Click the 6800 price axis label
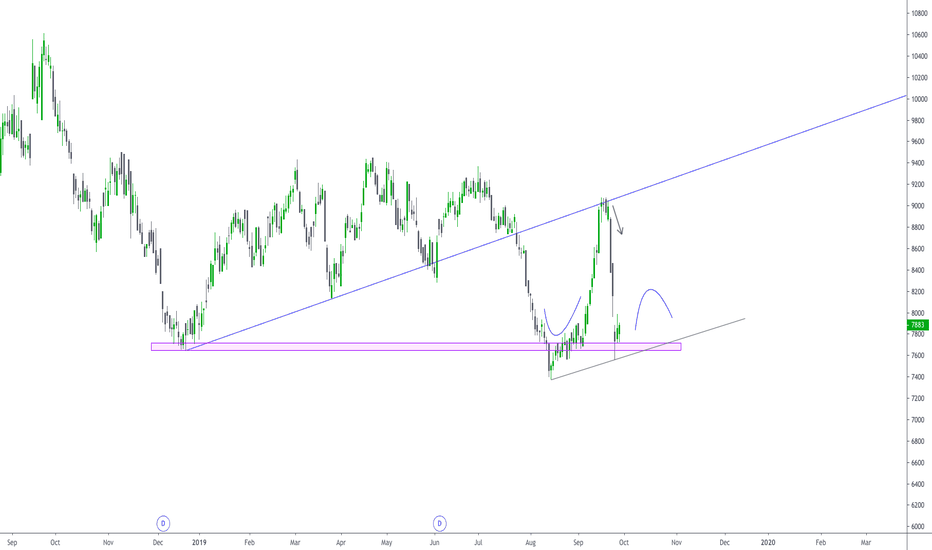 tap(919, 441)
